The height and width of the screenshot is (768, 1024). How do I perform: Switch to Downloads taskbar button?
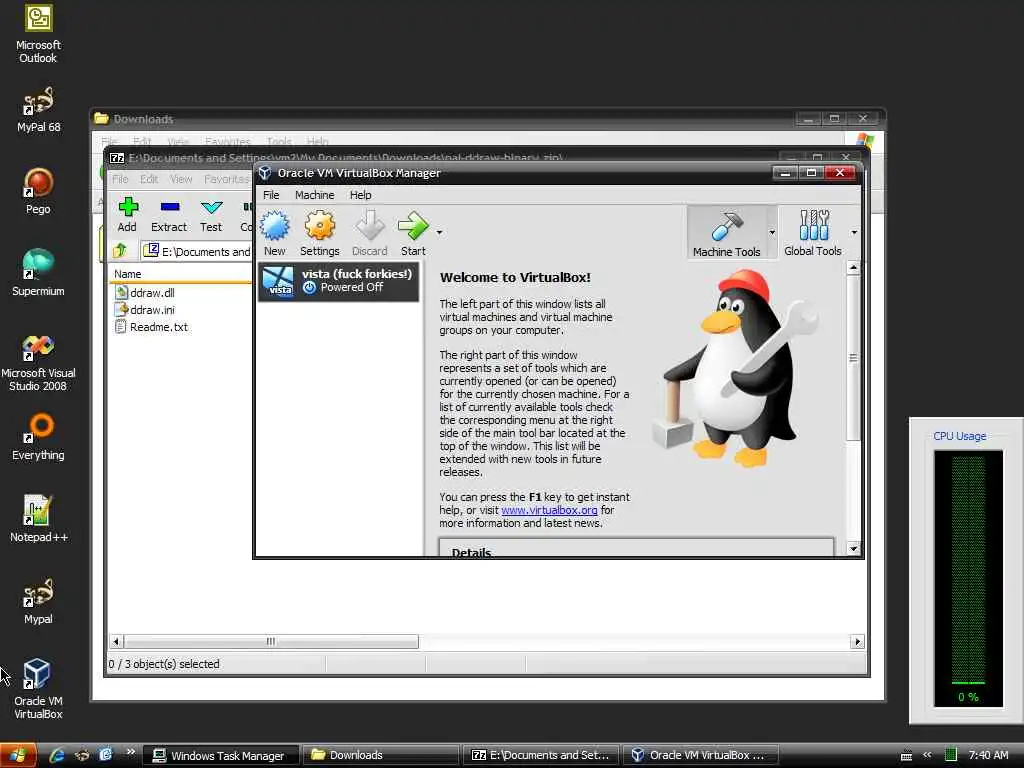381,756
